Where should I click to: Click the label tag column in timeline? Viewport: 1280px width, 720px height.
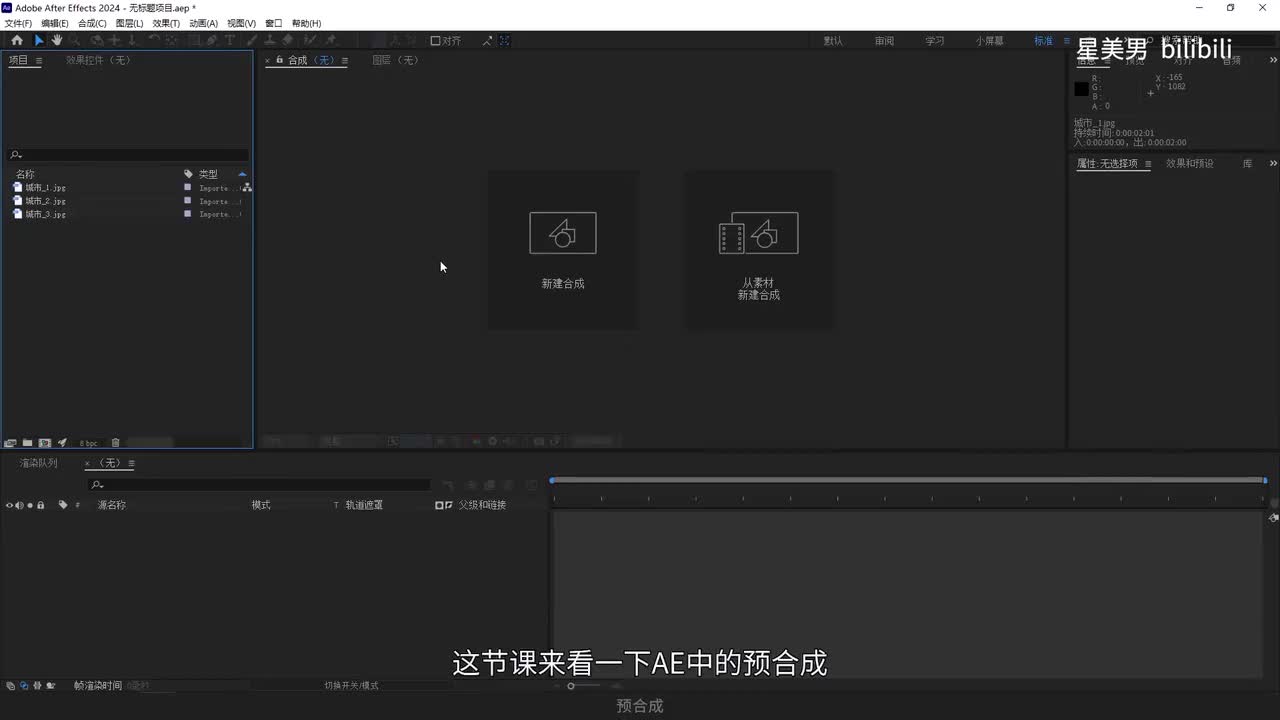(62, 505)
